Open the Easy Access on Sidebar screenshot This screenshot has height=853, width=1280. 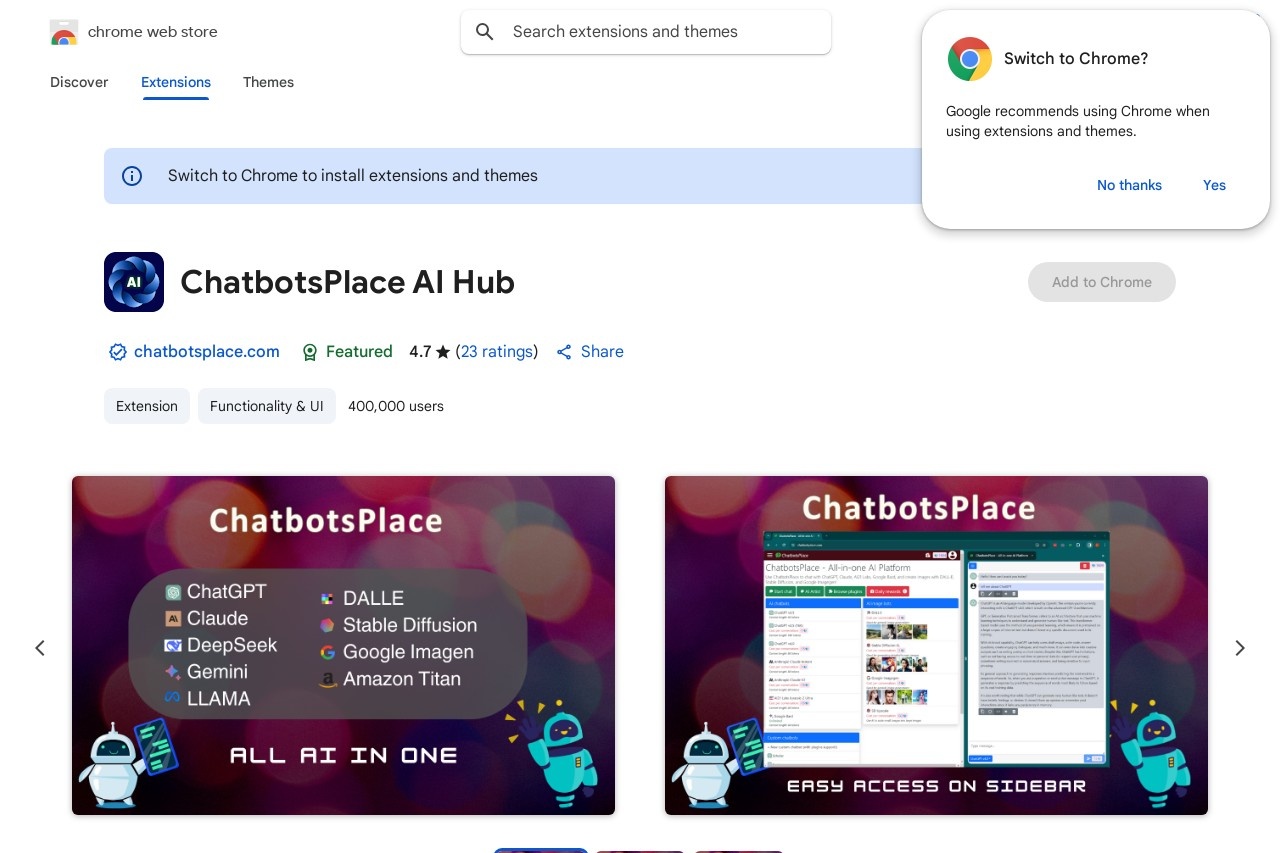click(936, 645)
